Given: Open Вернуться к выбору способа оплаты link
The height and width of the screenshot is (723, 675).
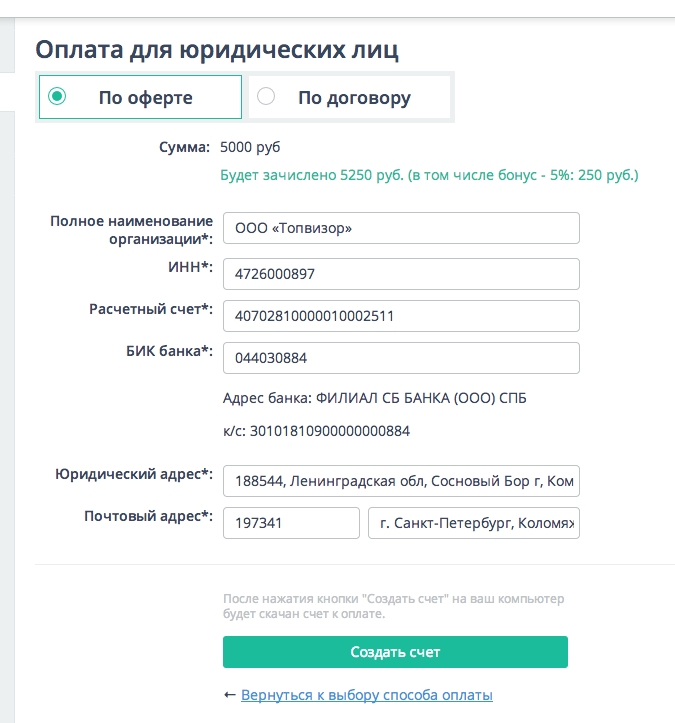Looking at the screenshot, I should [x=367, y=695].
